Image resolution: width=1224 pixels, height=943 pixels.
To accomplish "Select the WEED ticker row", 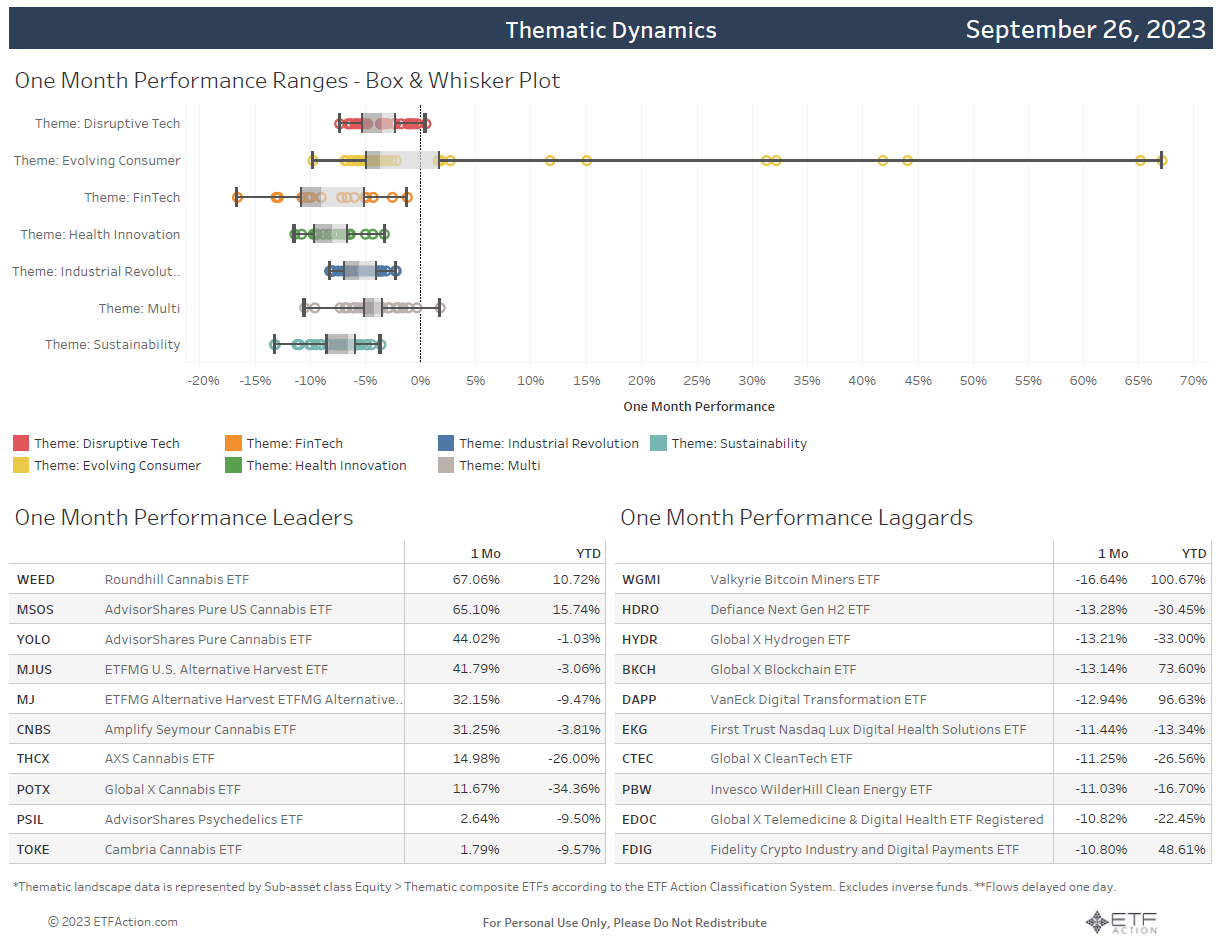I will (307, 580).
